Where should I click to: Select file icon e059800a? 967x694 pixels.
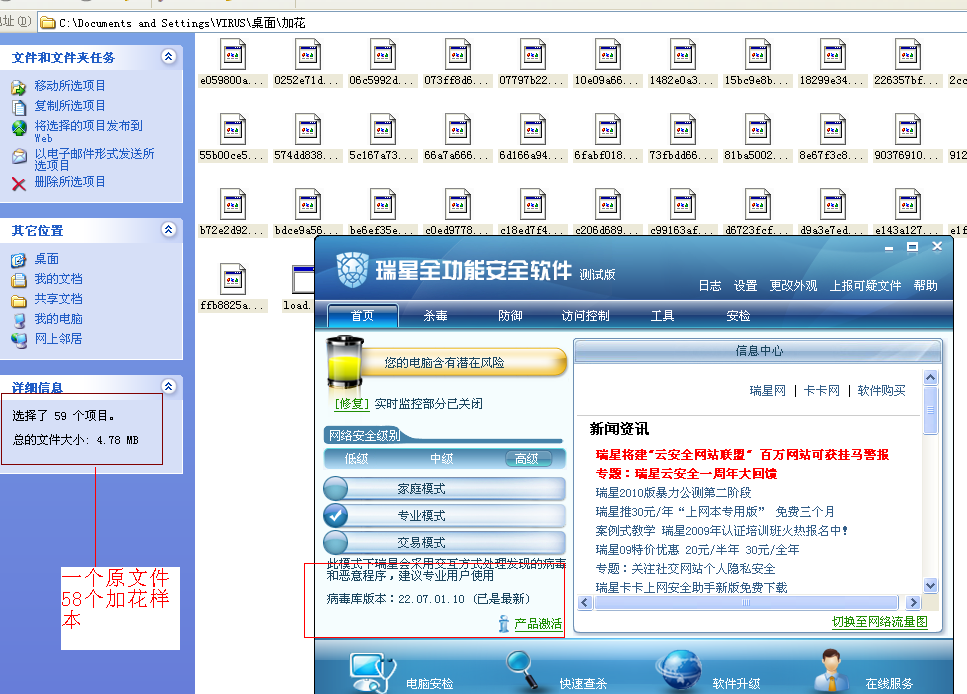(233, 54)
